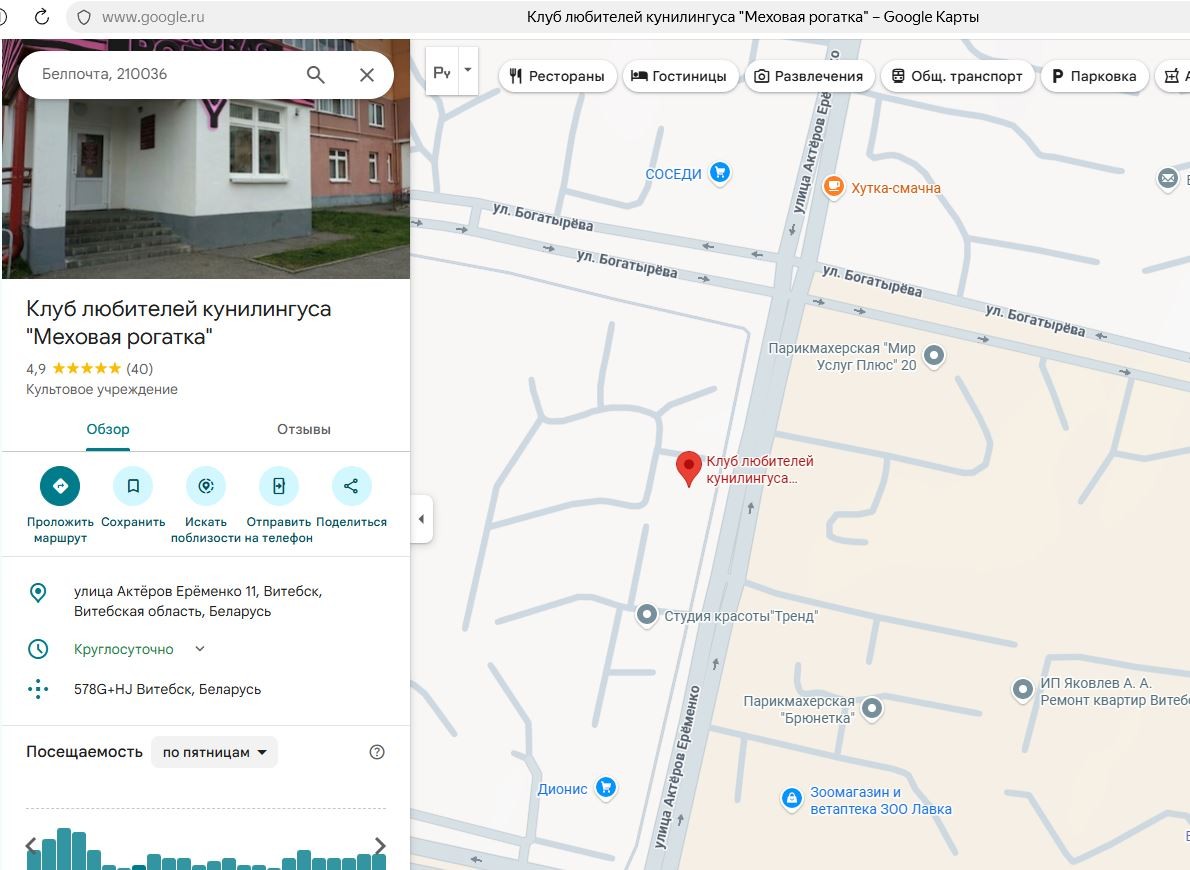Image resolution: width=1190 pixels, height=870 pixels.
Task: Click the Отправить на телефон icon
Action: [x=279, y=486]
